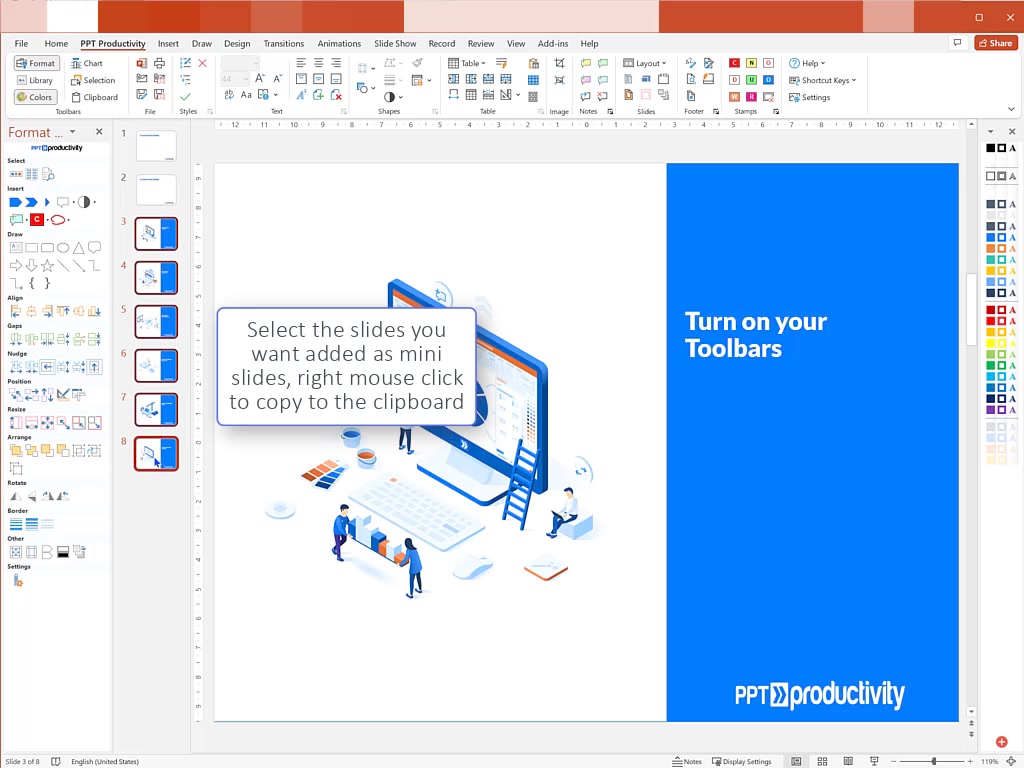
Task: Toggle the Selection toolbar button
Action: 93,80
